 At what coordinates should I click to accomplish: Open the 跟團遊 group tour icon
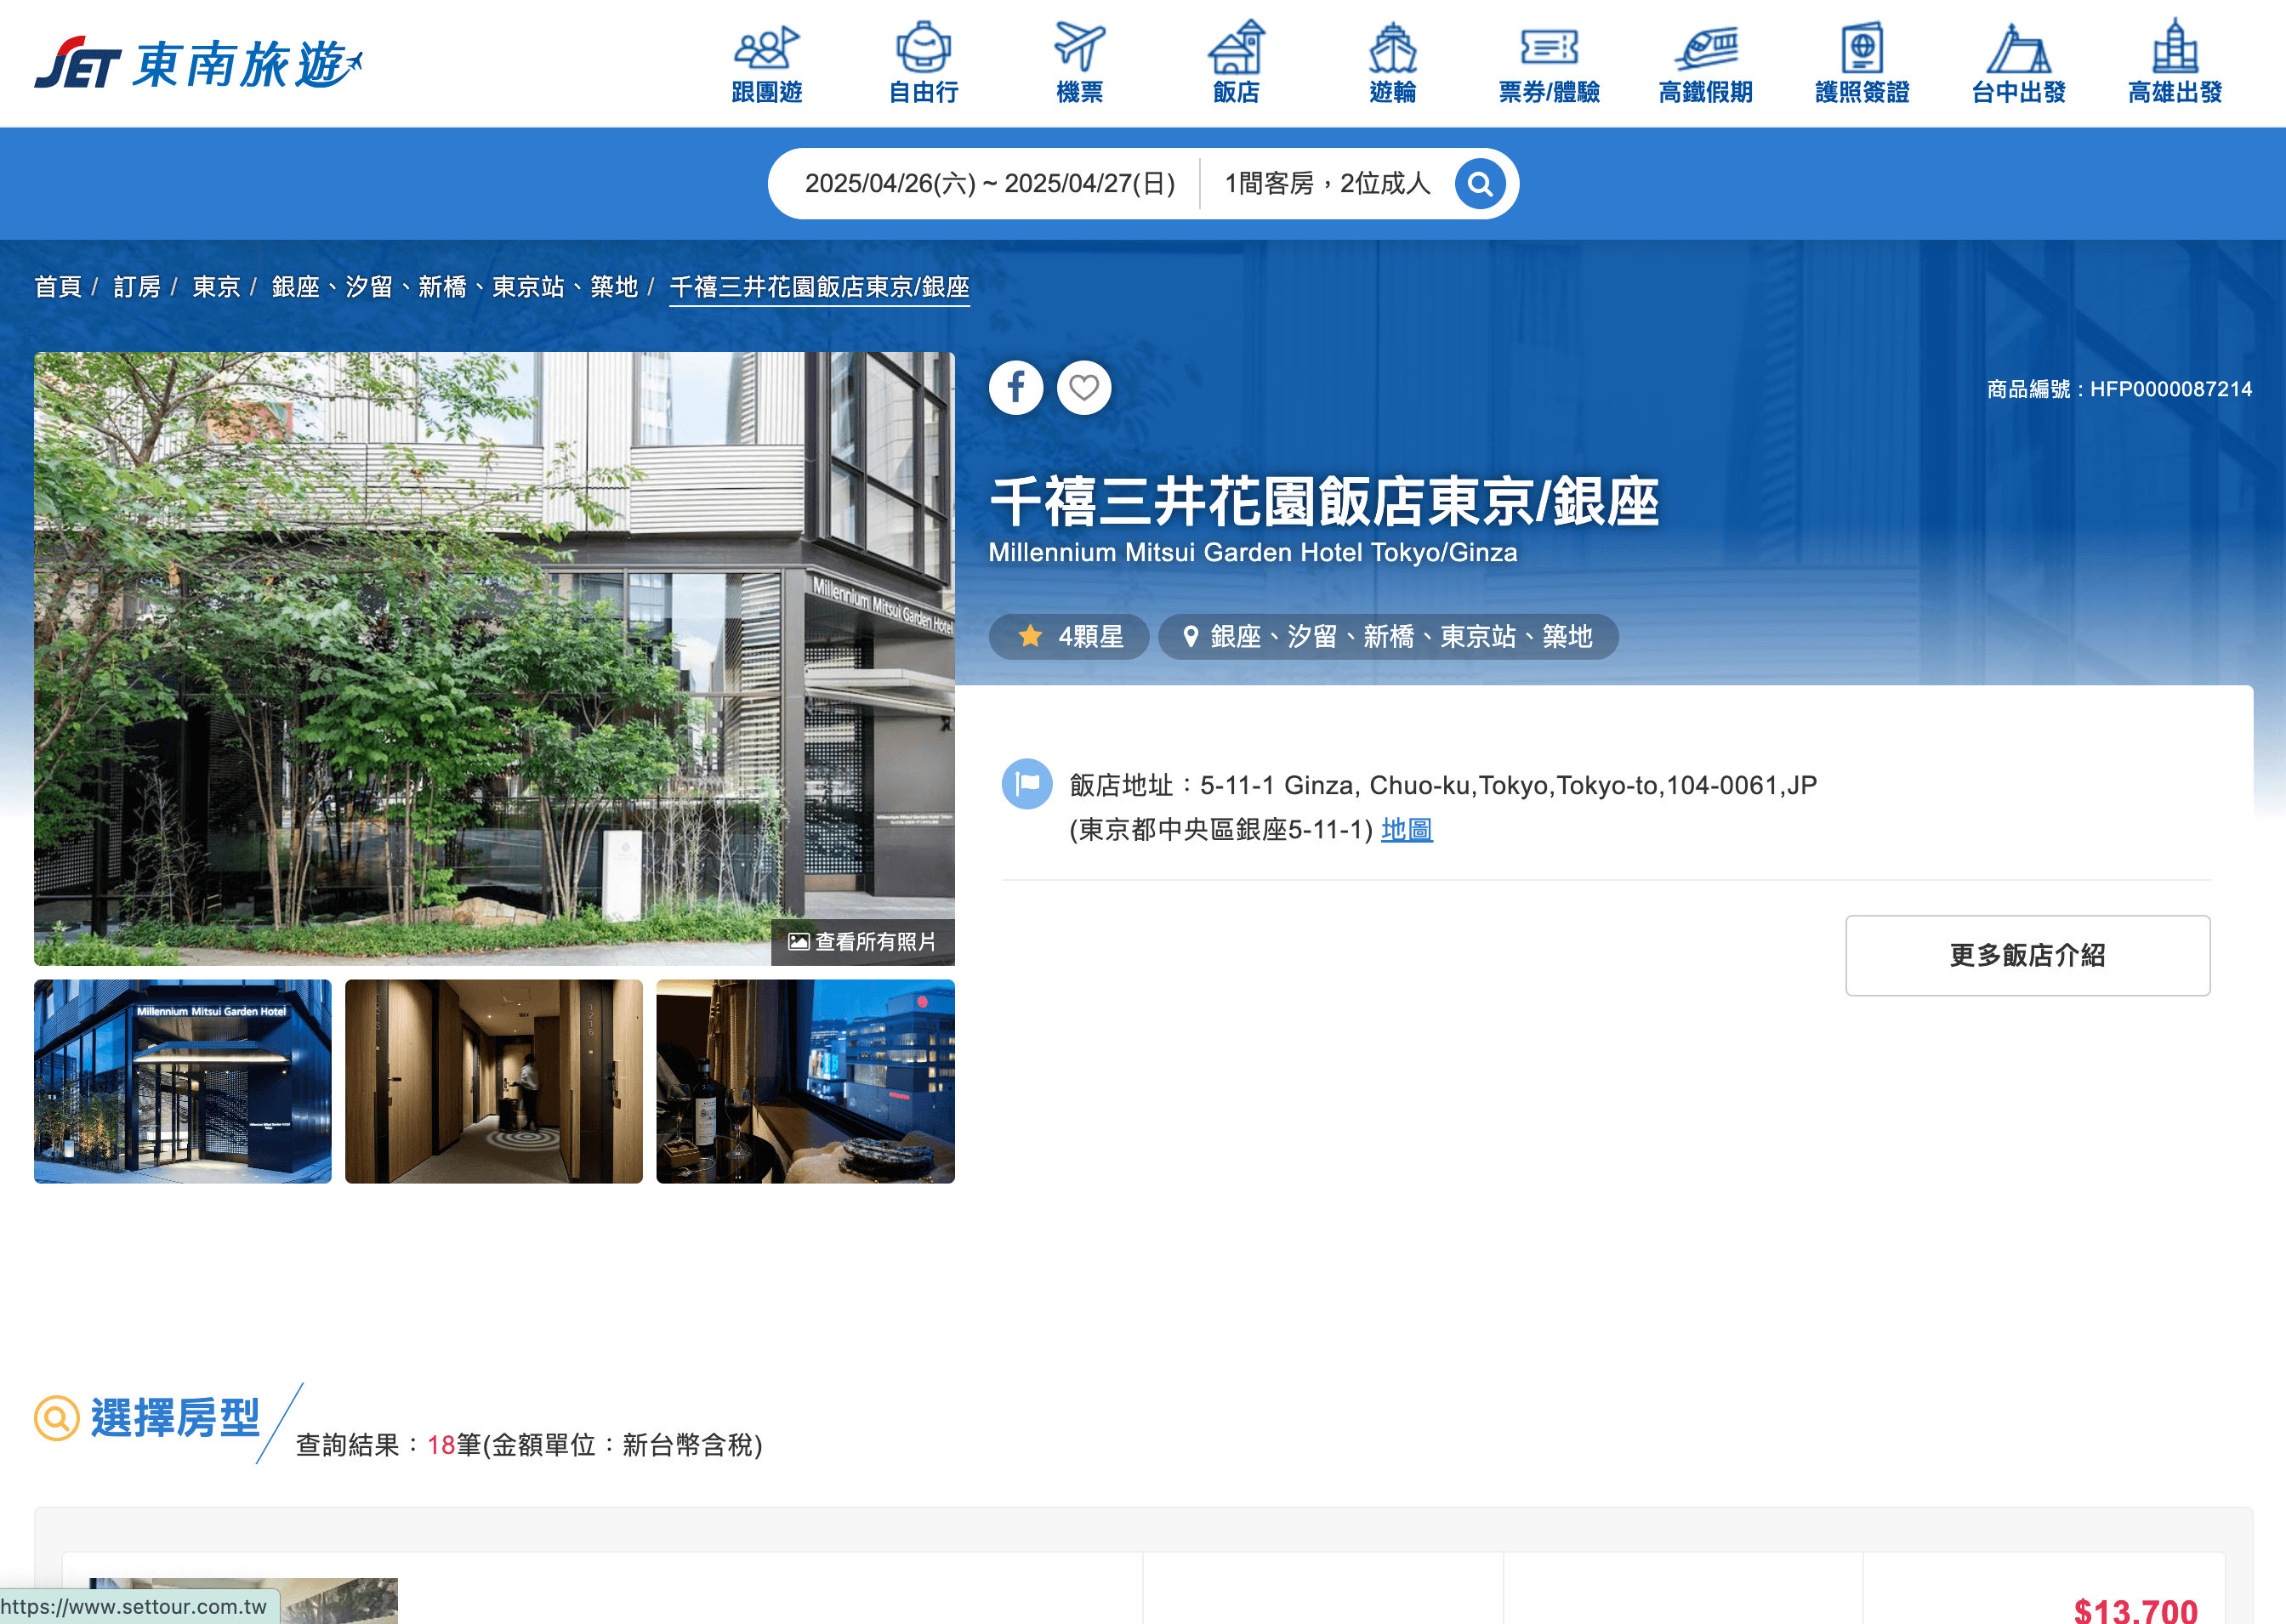point(766,47)
